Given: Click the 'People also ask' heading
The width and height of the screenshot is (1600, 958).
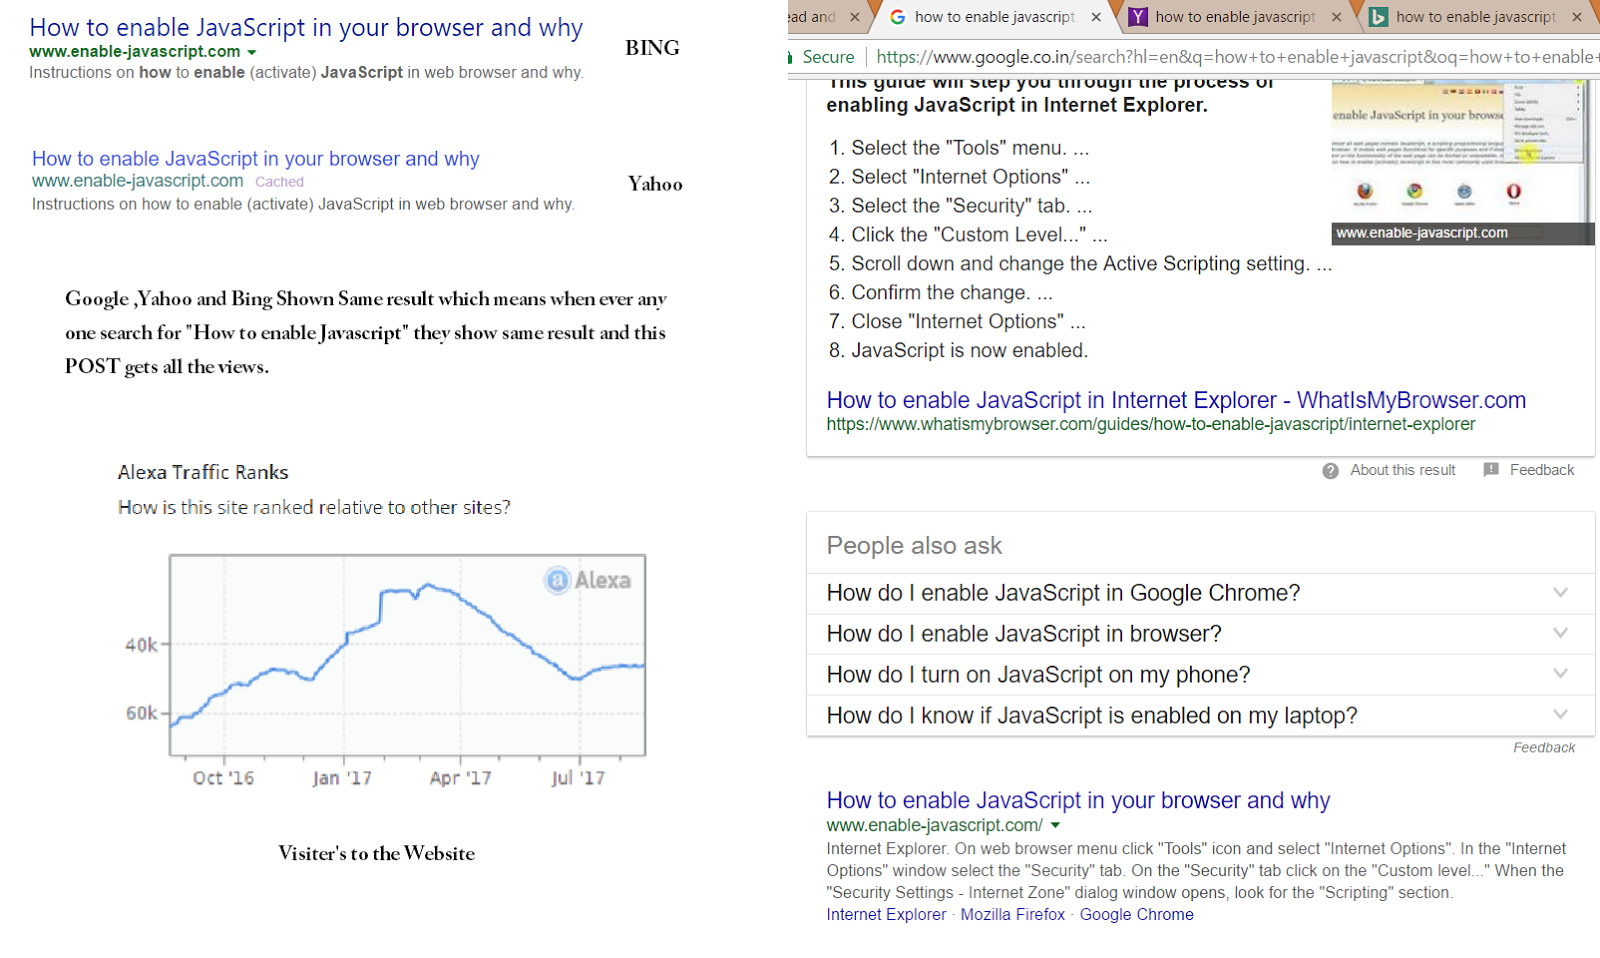Looking at the screenshot, I should coord(914,546).
